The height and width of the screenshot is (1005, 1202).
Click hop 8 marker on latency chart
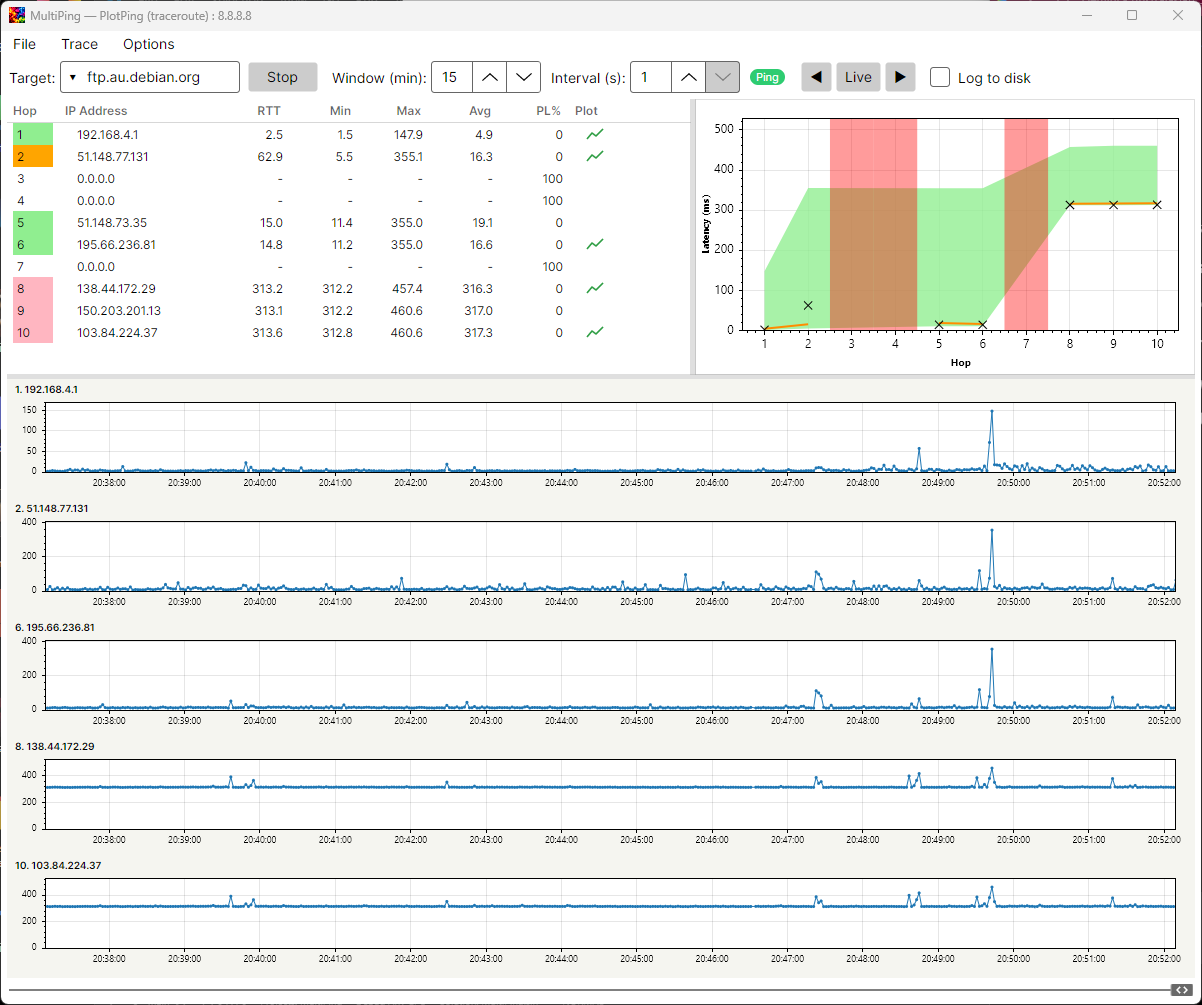pyautogui.click(x=1070, y=205)
